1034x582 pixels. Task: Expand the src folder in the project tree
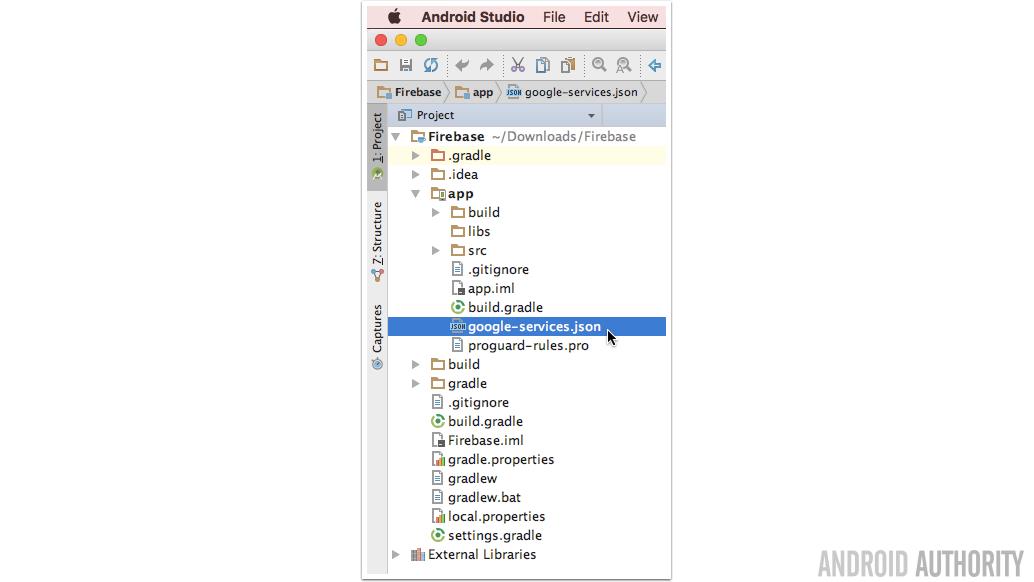(x=435, y=250)
